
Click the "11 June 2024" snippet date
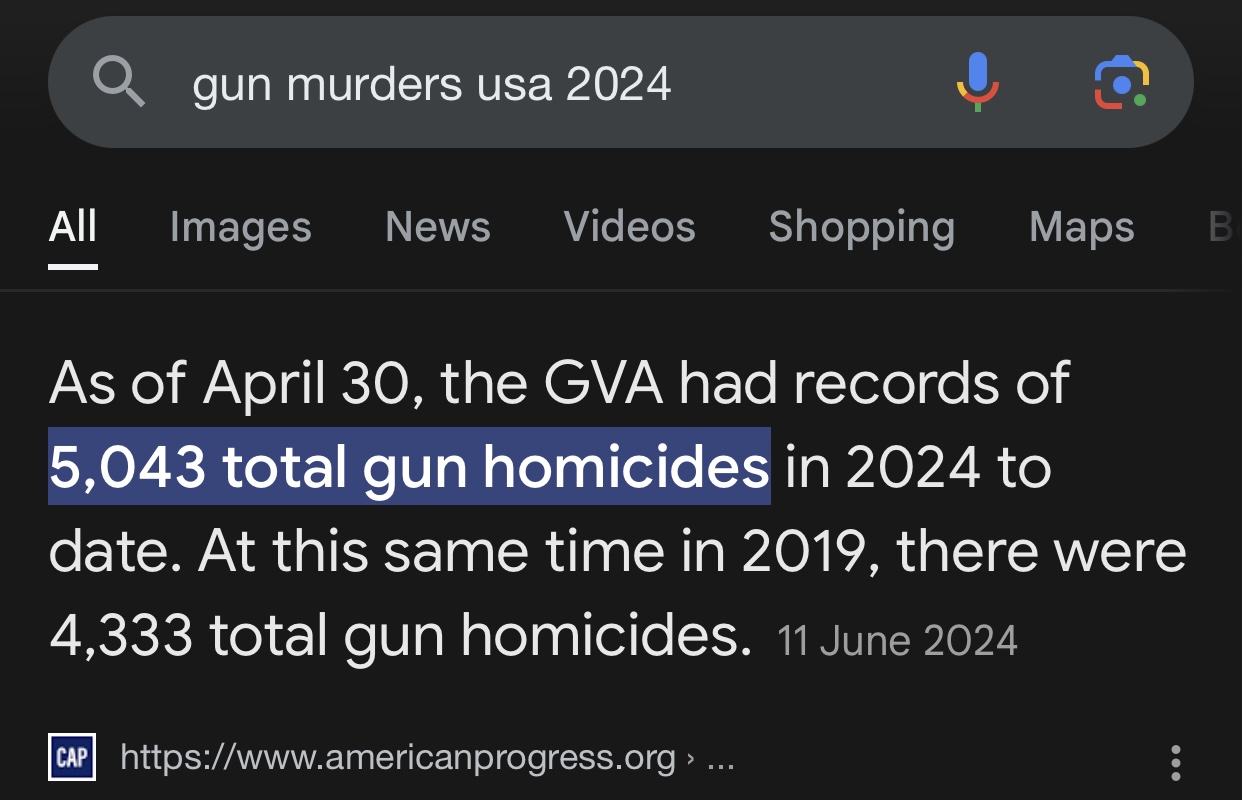point(897,641)
